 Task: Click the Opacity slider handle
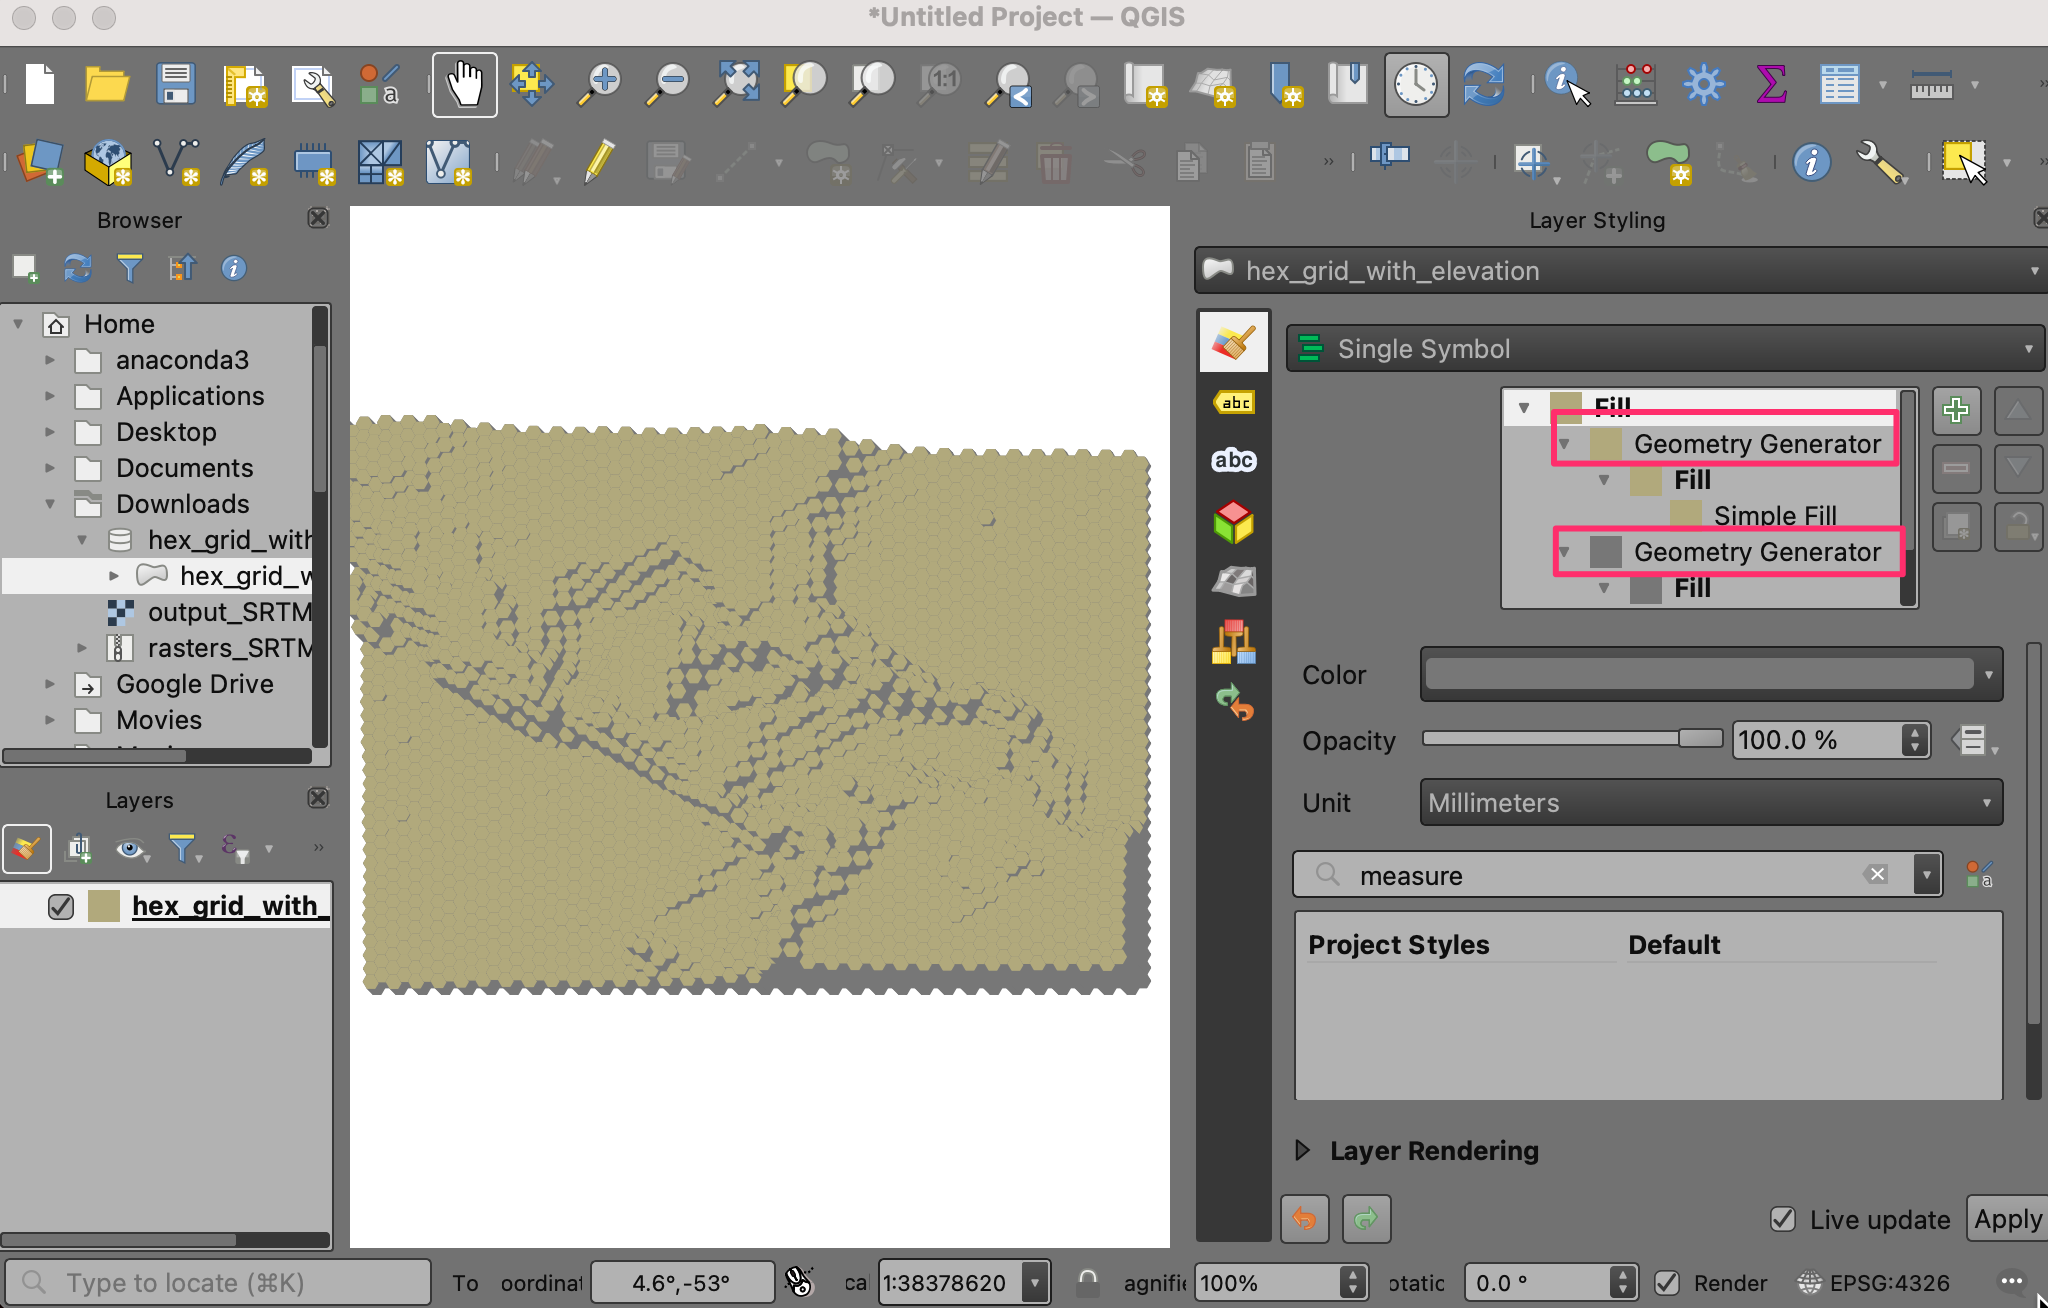click(1699, 739)
